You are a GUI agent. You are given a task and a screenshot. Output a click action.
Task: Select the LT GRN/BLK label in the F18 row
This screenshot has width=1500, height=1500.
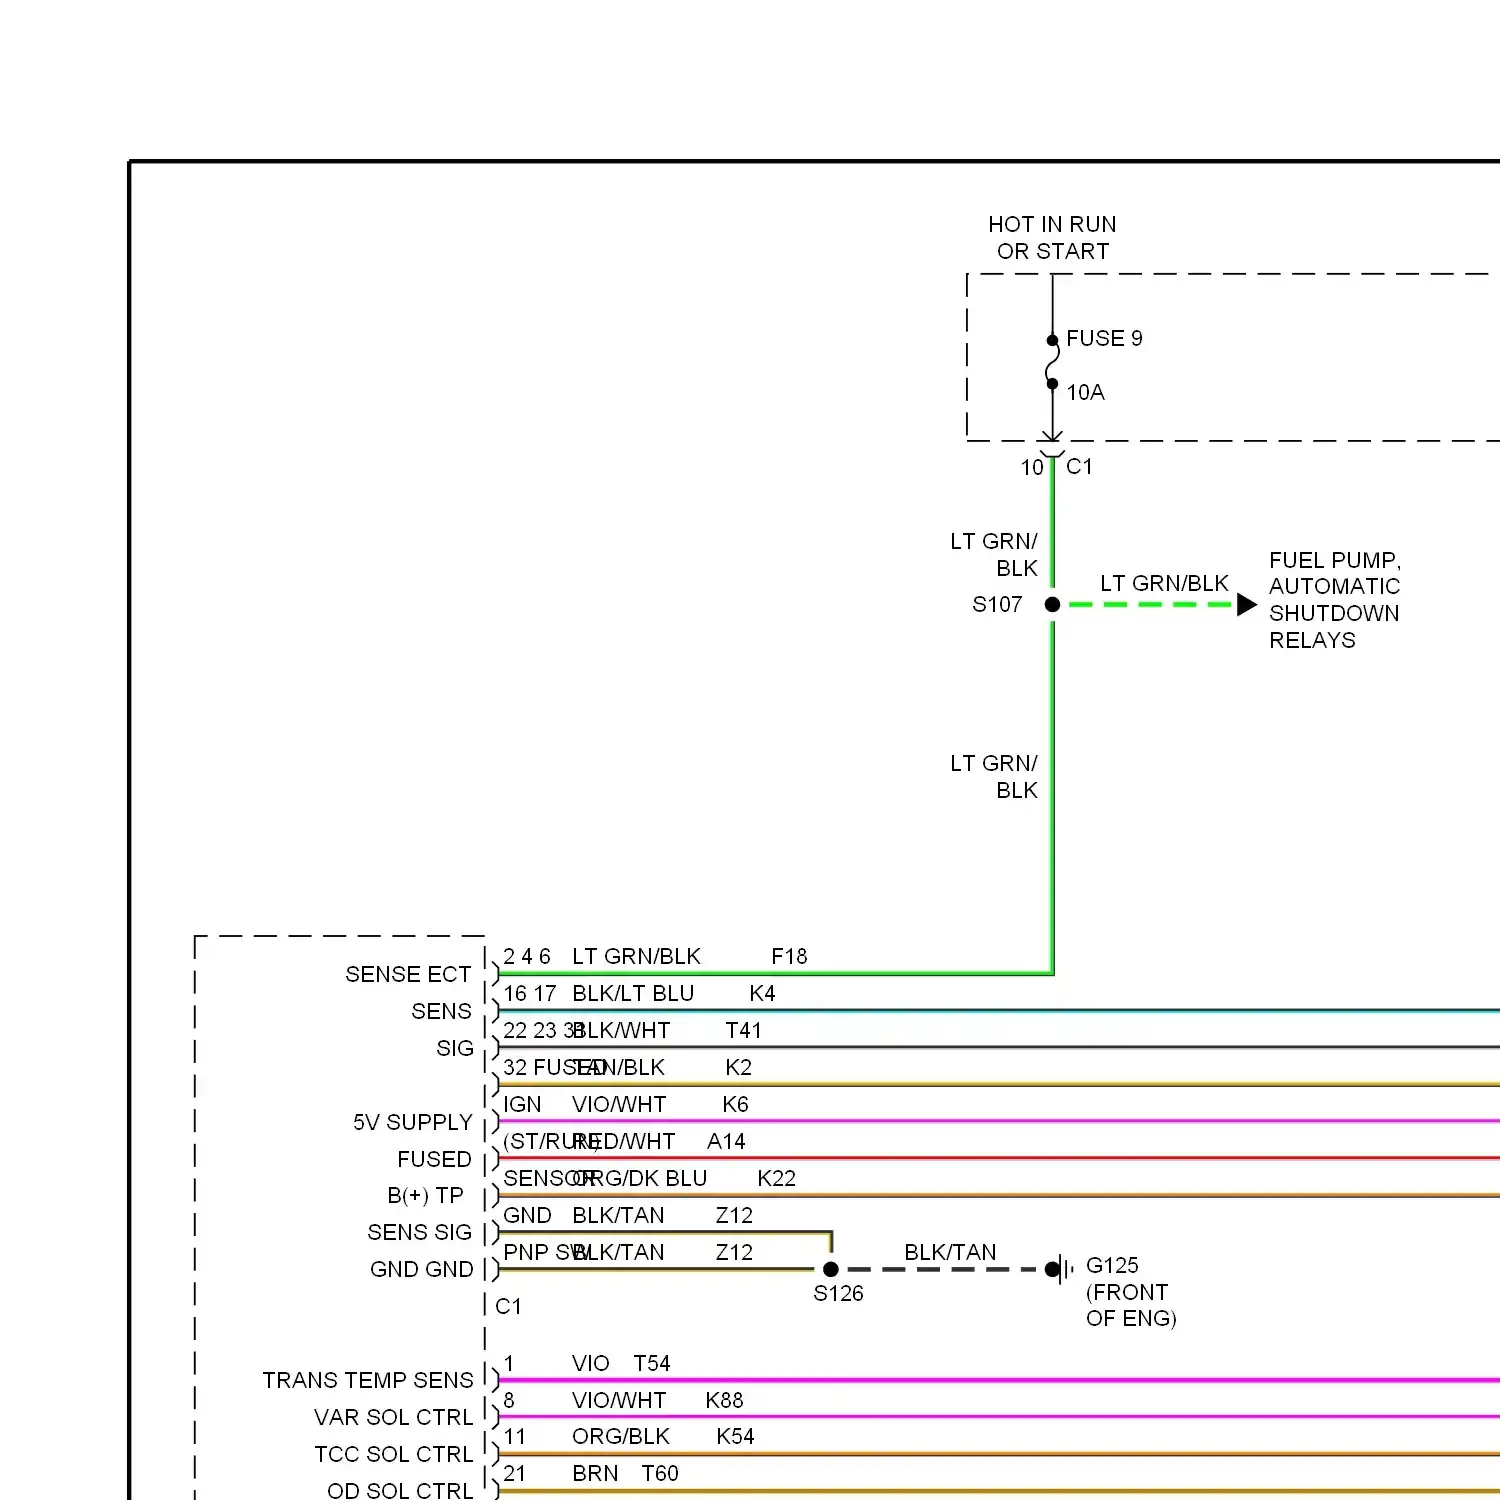click(636, 956)
